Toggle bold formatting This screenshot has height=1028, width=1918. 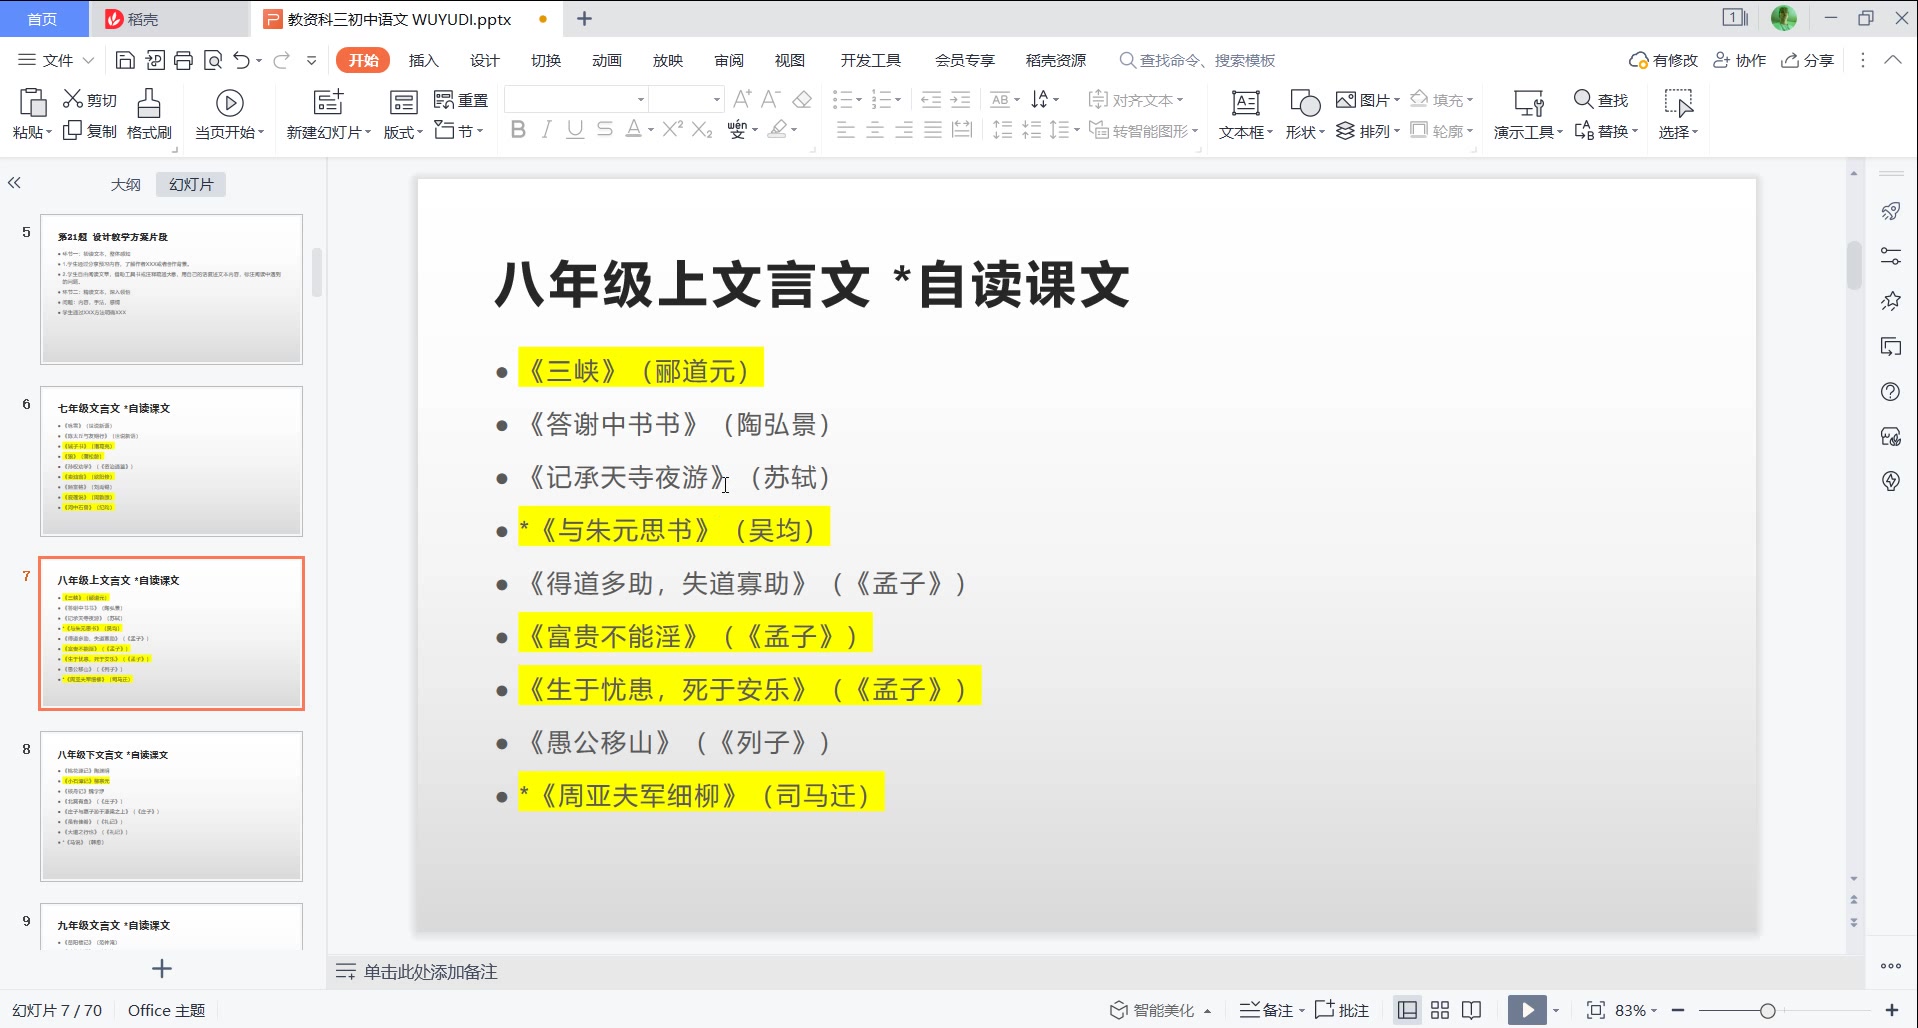point(517,129)
